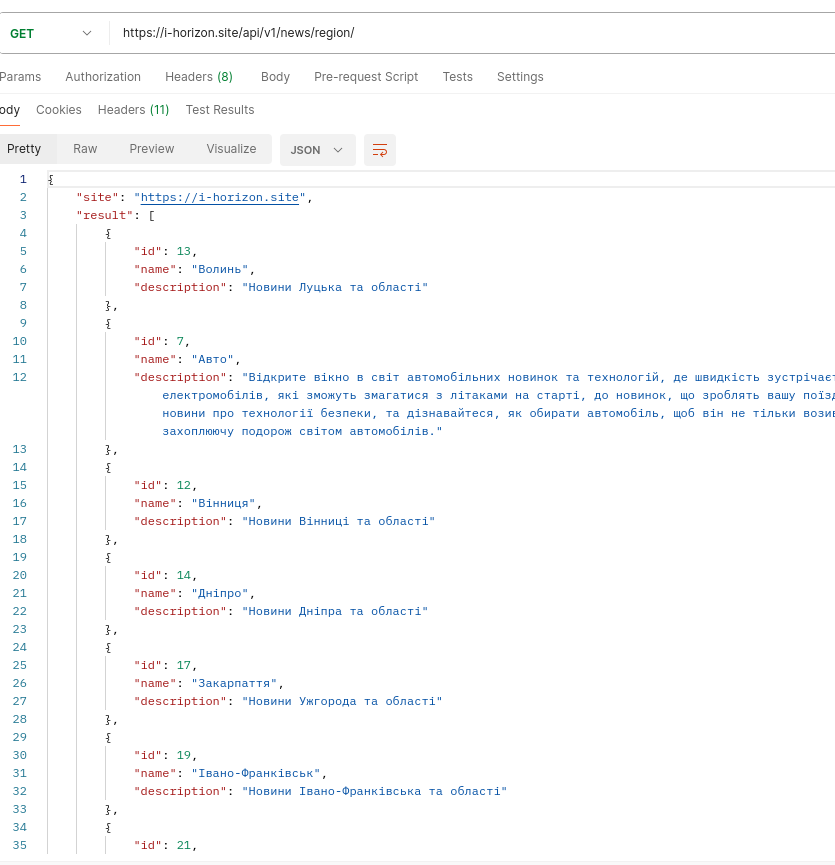Click line number 12 in the gutter

pos(20,377)
